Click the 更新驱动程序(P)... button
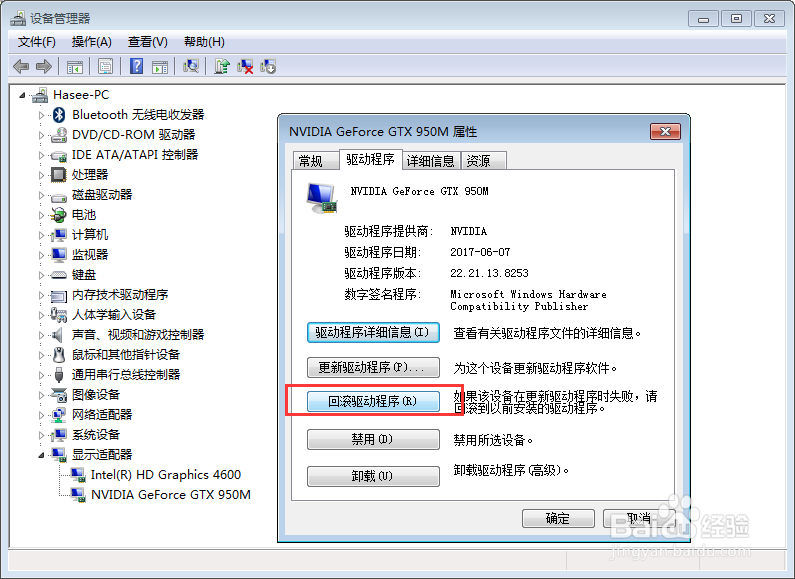Viewport: 795px width, 579px height. [x=373, y=368]
